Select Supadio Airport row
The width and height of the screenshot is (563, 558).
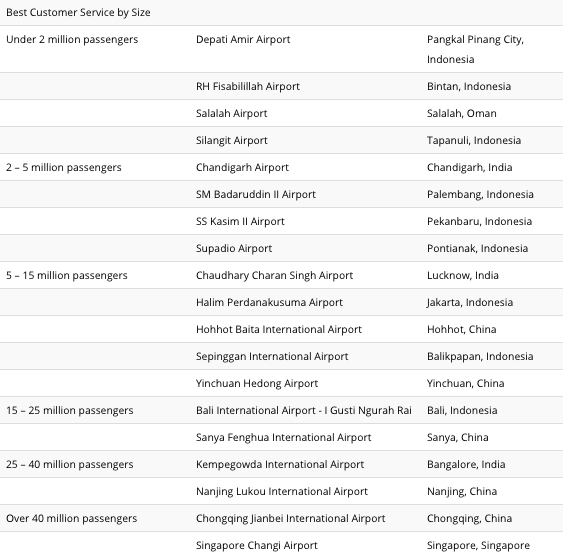(282, 248)
